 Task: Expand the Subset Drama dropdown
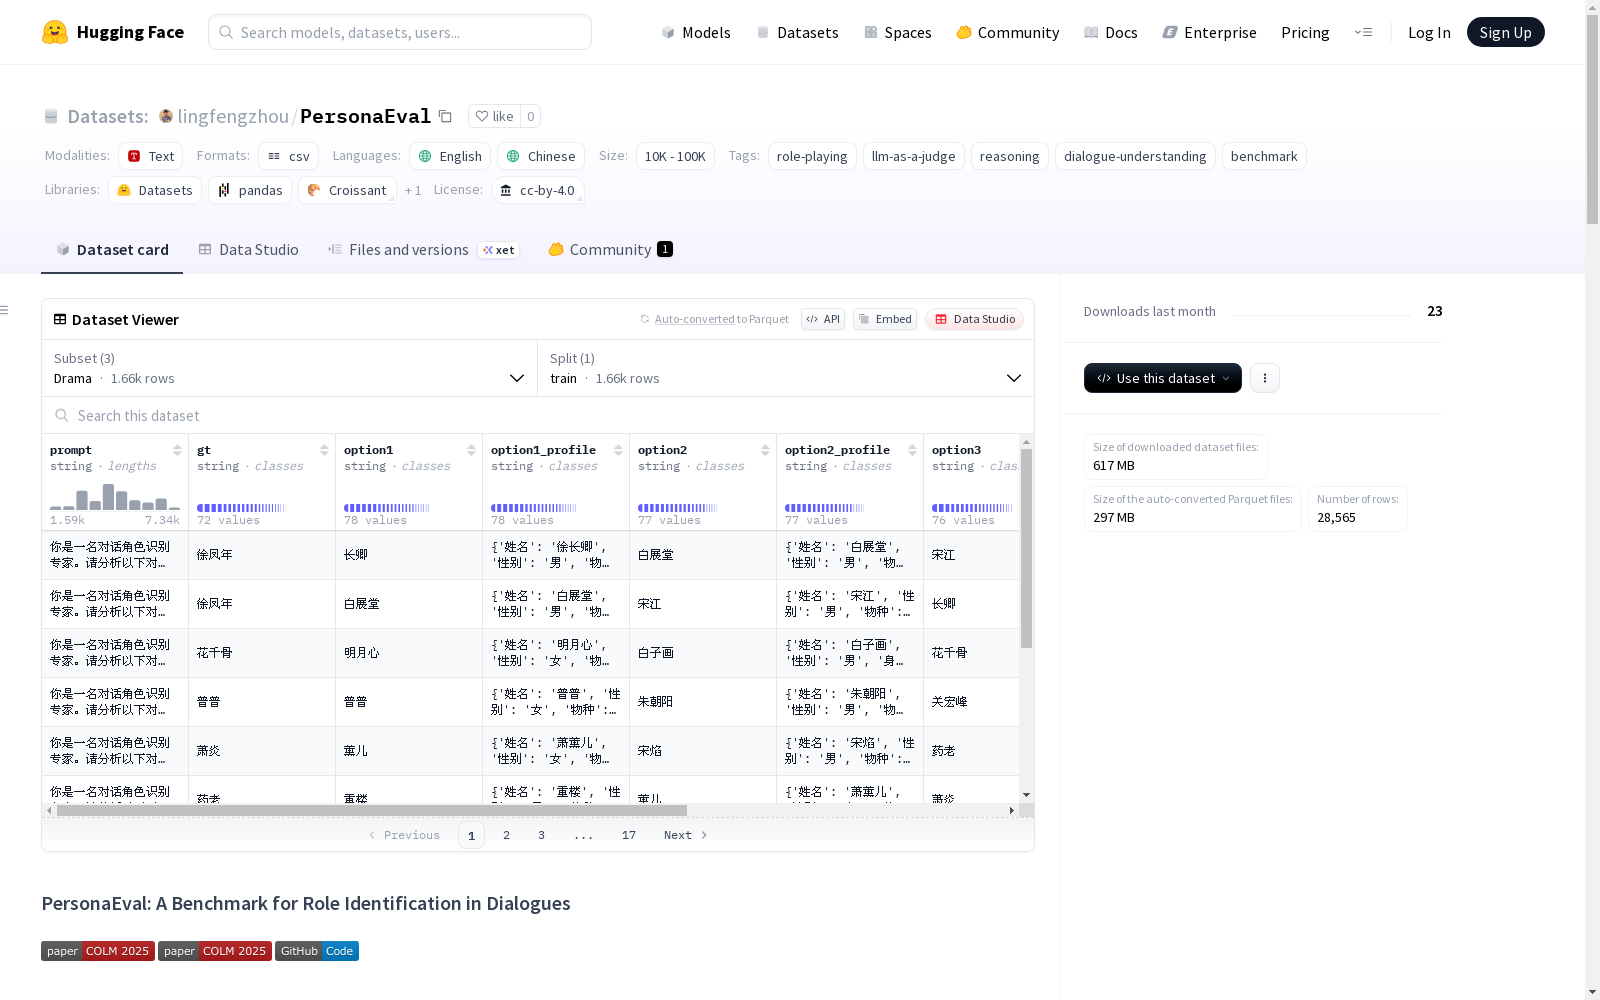click(289, 368)
